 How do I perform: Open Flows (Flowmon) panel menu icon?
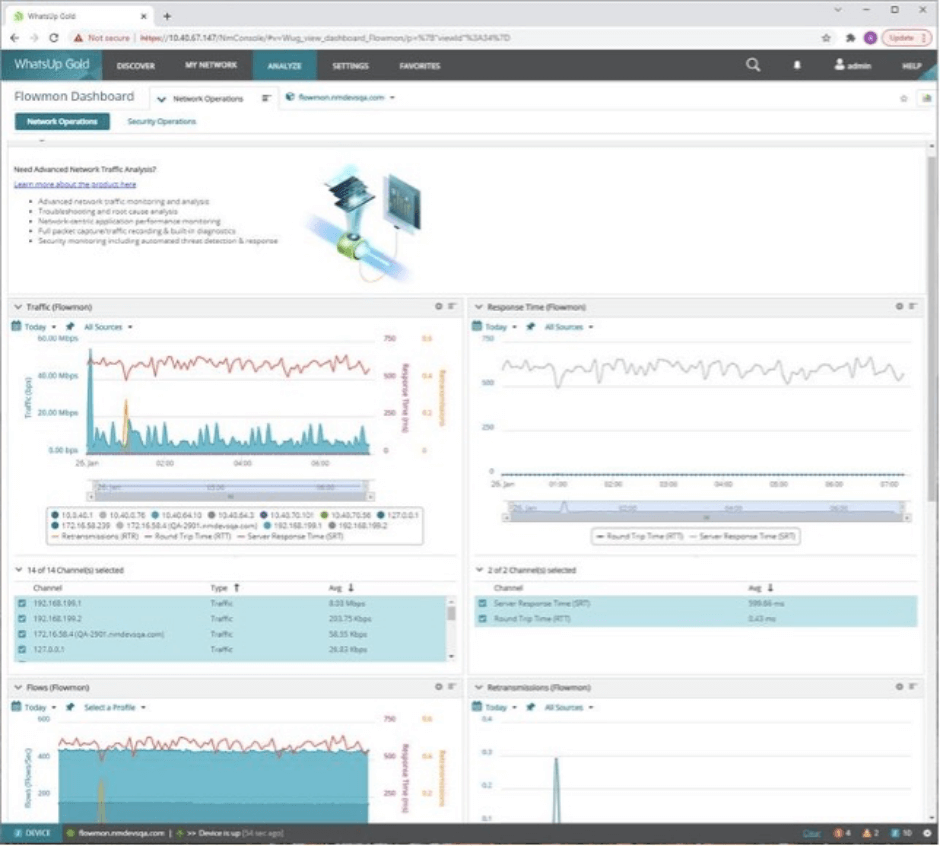pyautogui.click(x=452, y=687)
